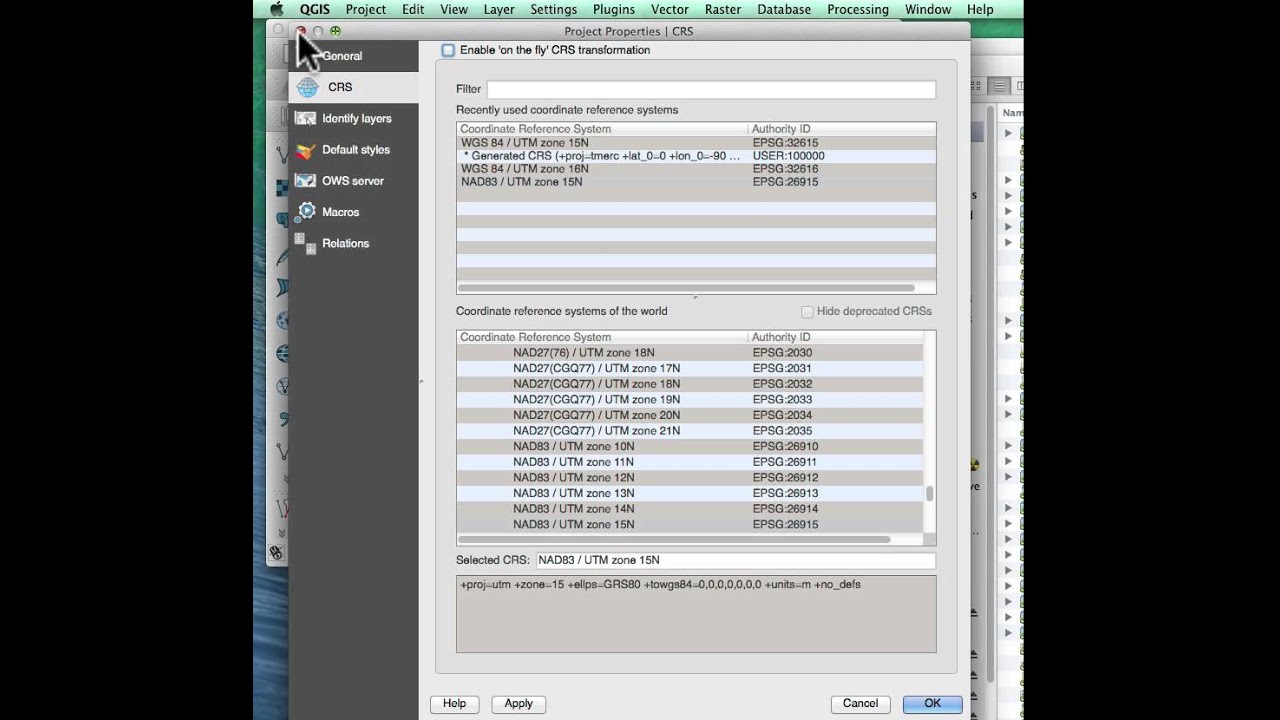1280x720 pixels.
Task: Open the Settings menu
Action: [x=553, y=9]
